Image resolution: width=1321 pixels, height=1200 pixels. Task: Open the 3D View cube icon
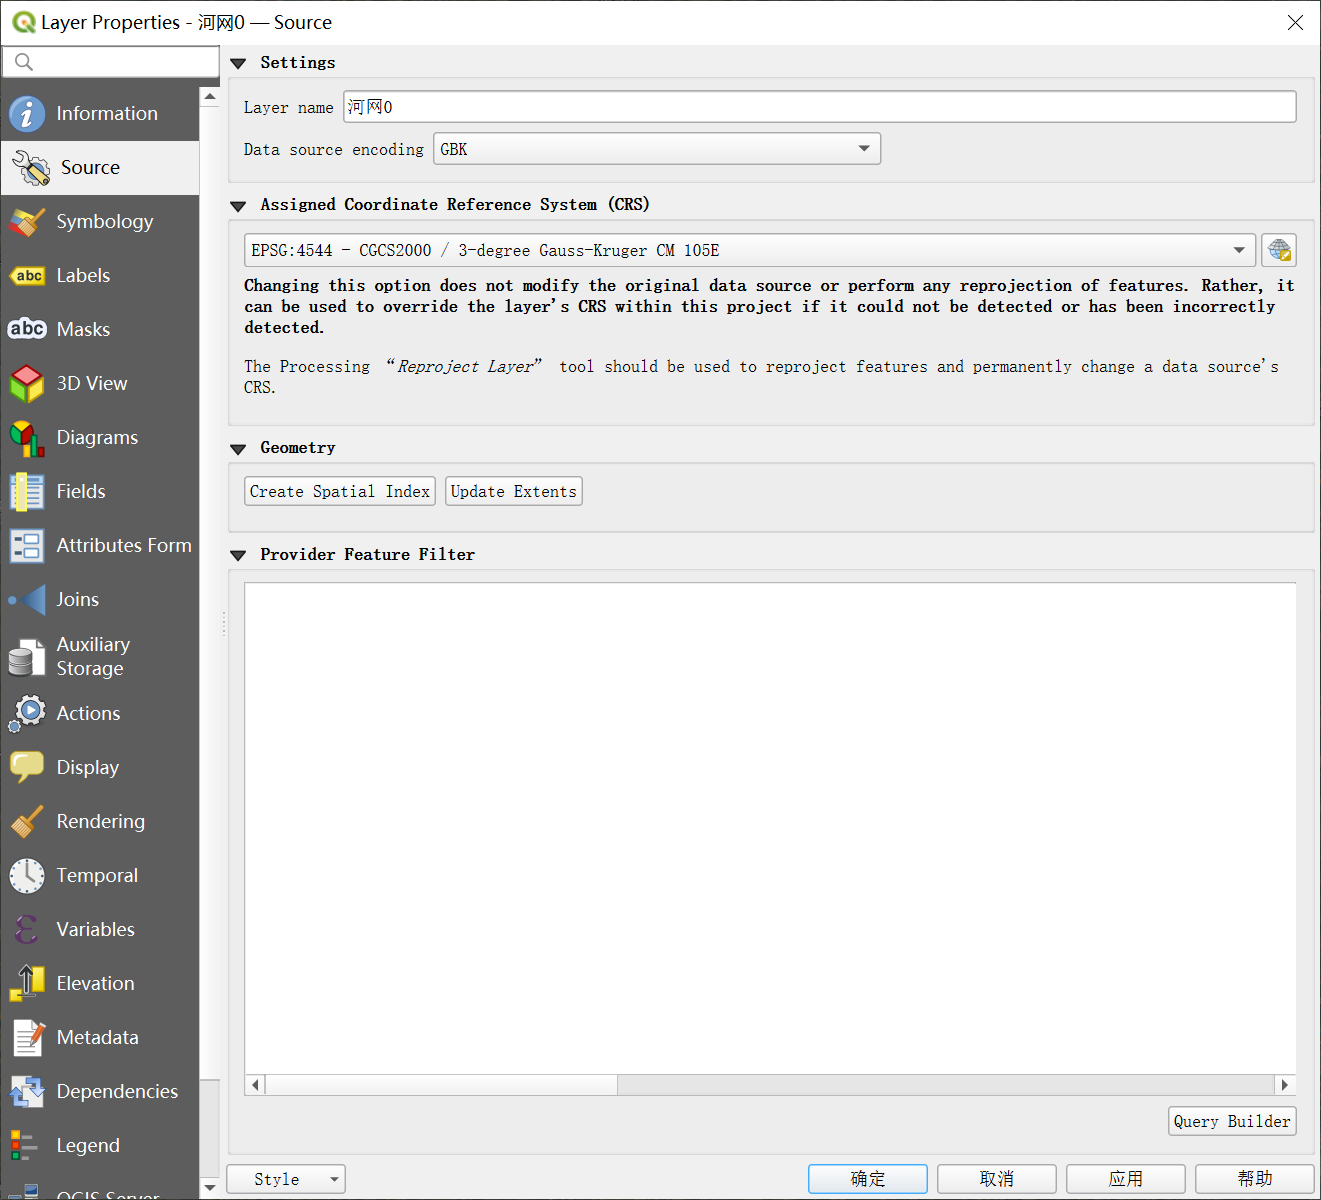(27, 384)
